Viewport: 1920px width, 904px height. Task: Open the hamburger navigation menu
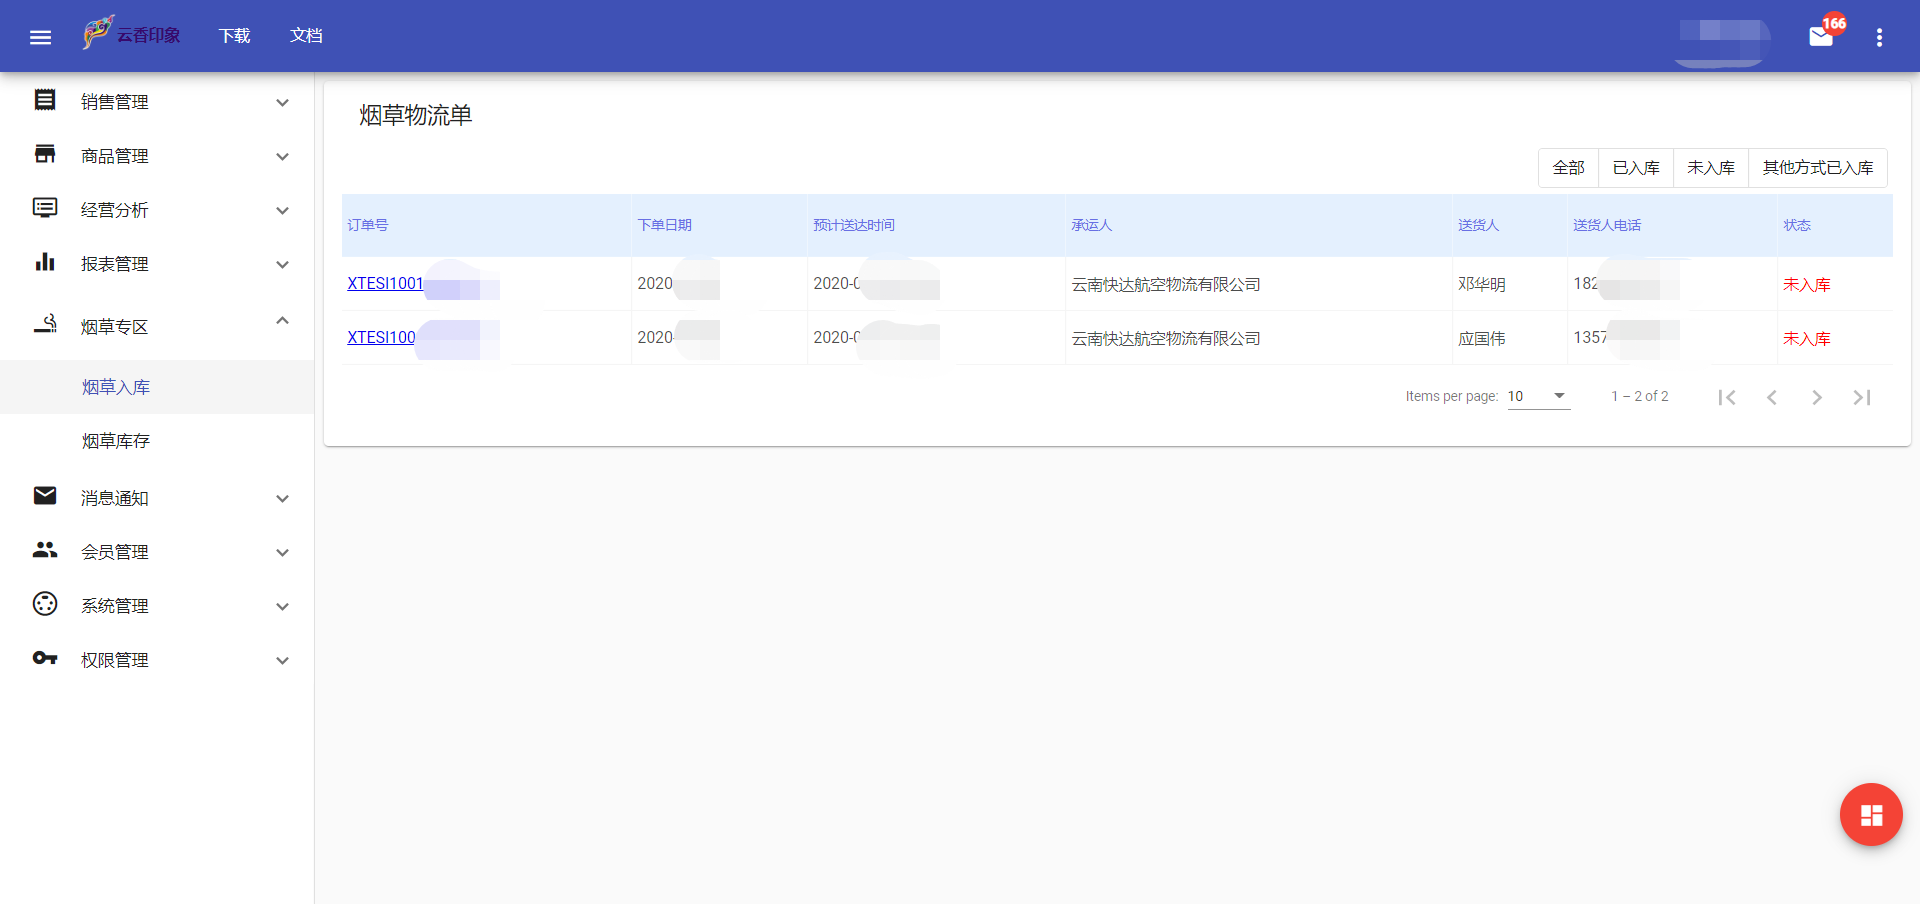pyautogui.click(x=40, y=36)
